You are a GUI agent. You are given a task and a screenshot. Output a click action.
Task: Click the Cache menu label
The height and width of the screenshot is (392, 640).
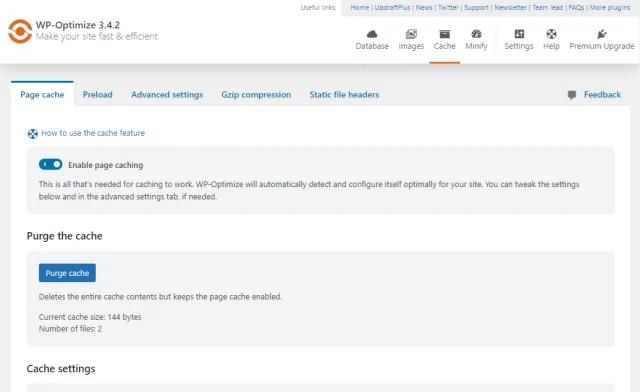[x=444, y=46]
